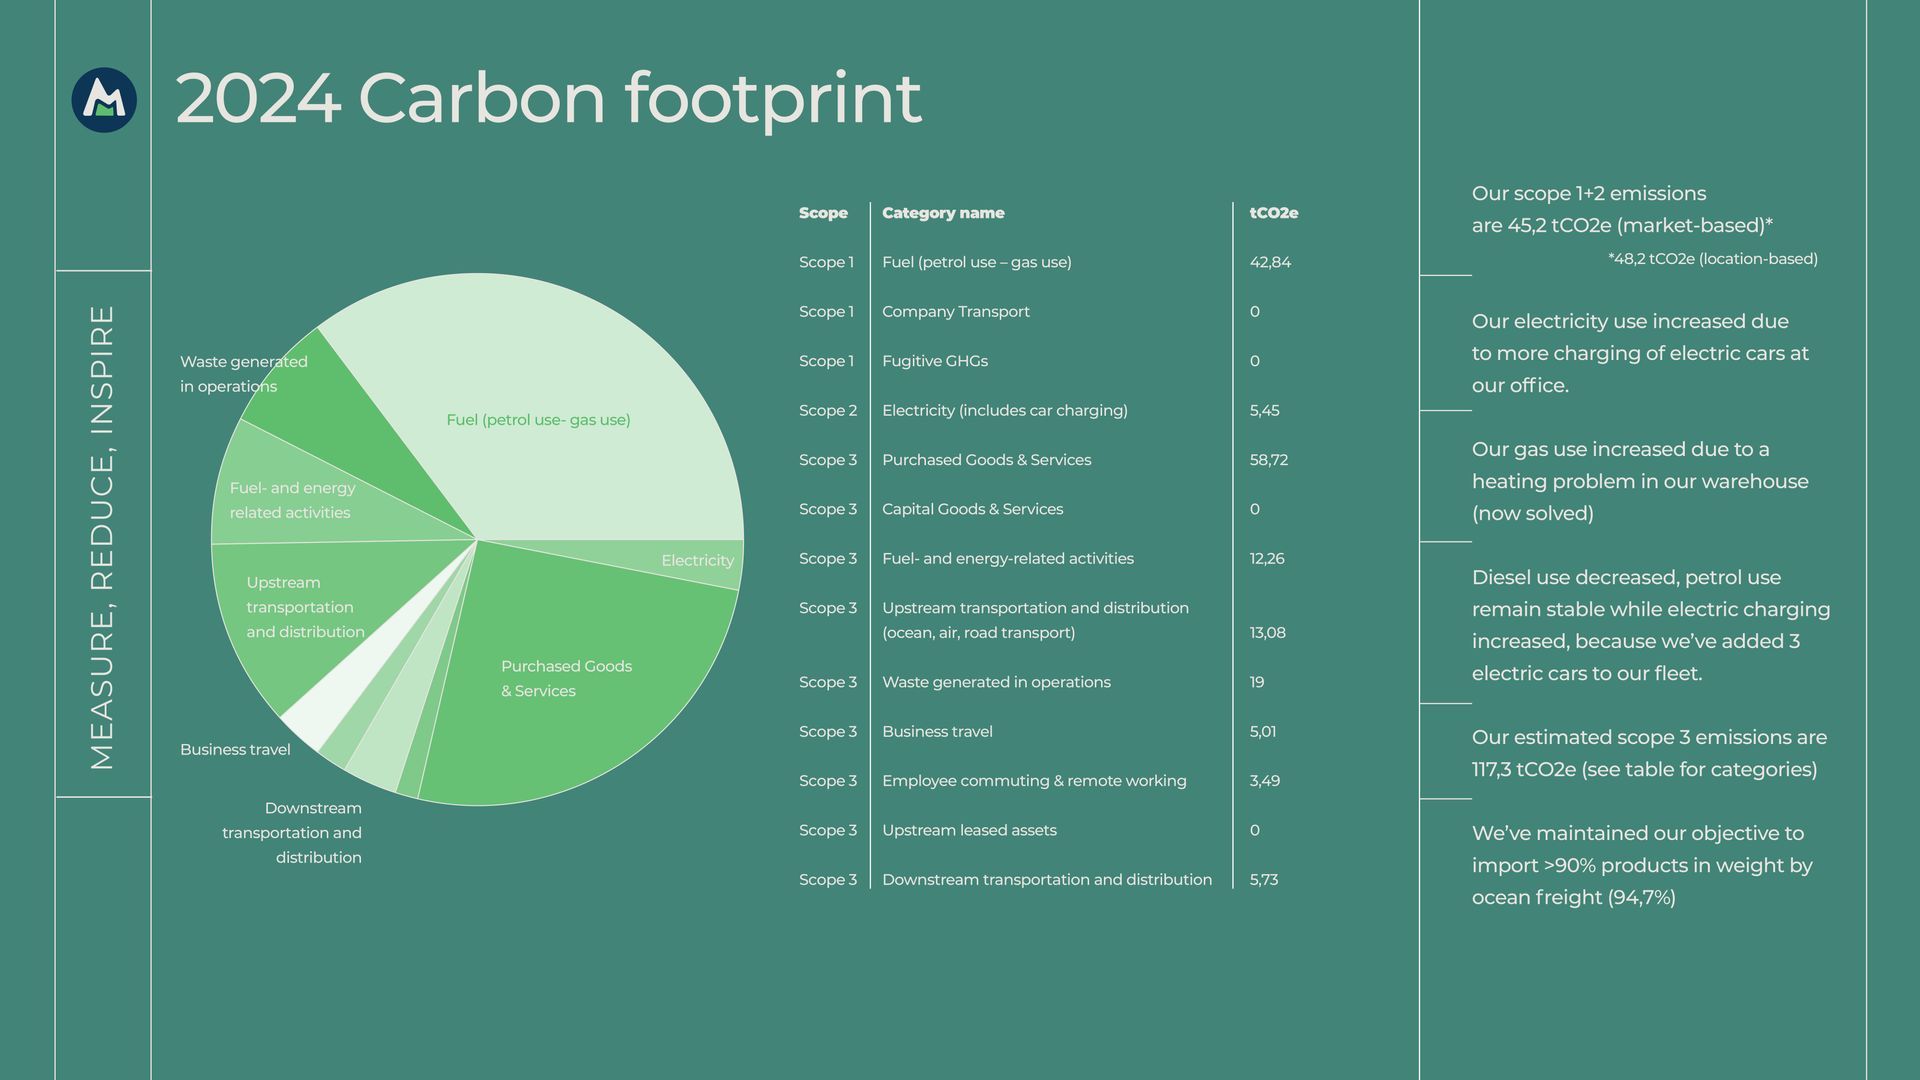Click Employee commuting & remote working row
Viewport: 1920px width, 1080px height.
point(1034,781)
